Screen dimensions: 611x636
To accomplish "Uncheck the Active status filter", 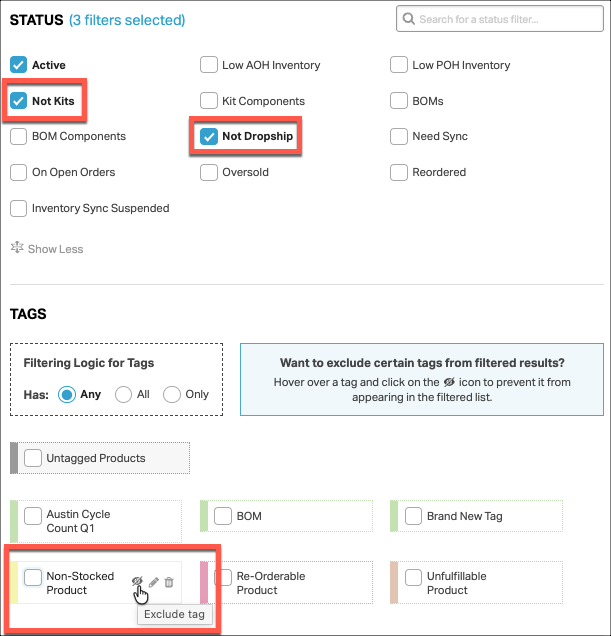I will [18, 64].
